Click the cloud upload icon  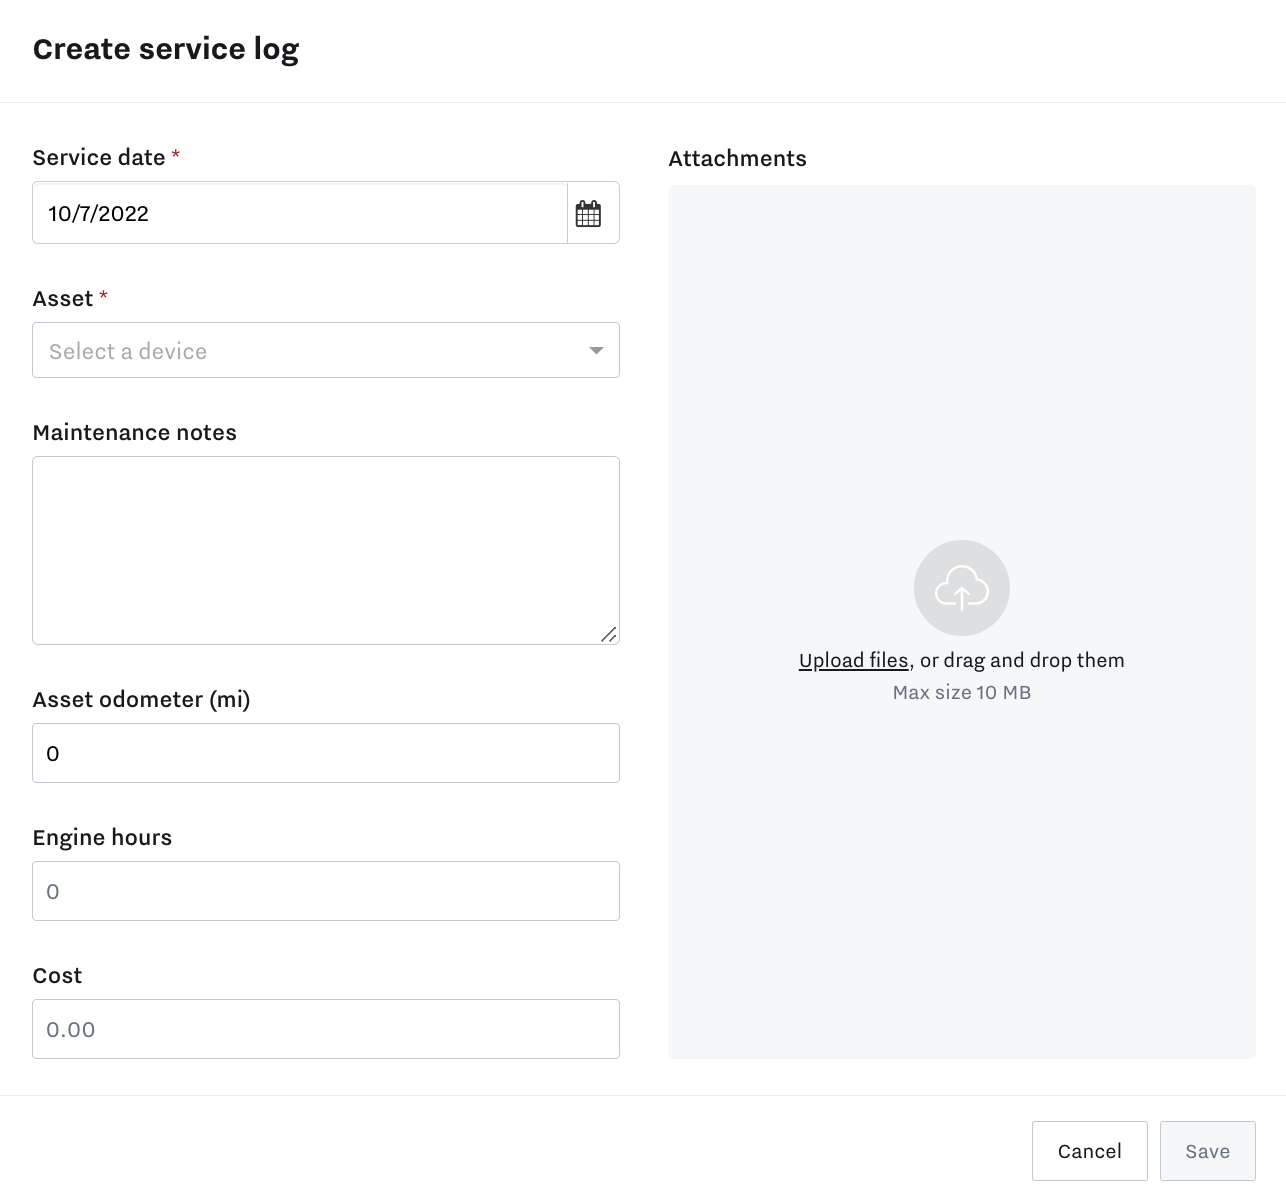tap(961, 588)
